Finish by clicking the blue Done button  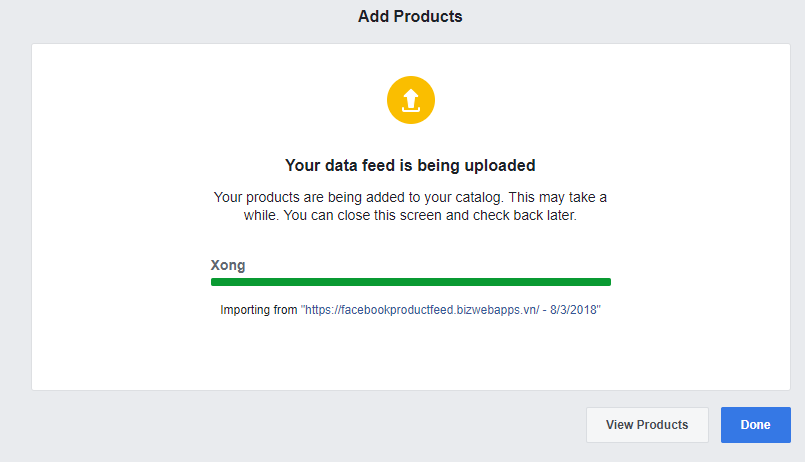click(756, 425)
